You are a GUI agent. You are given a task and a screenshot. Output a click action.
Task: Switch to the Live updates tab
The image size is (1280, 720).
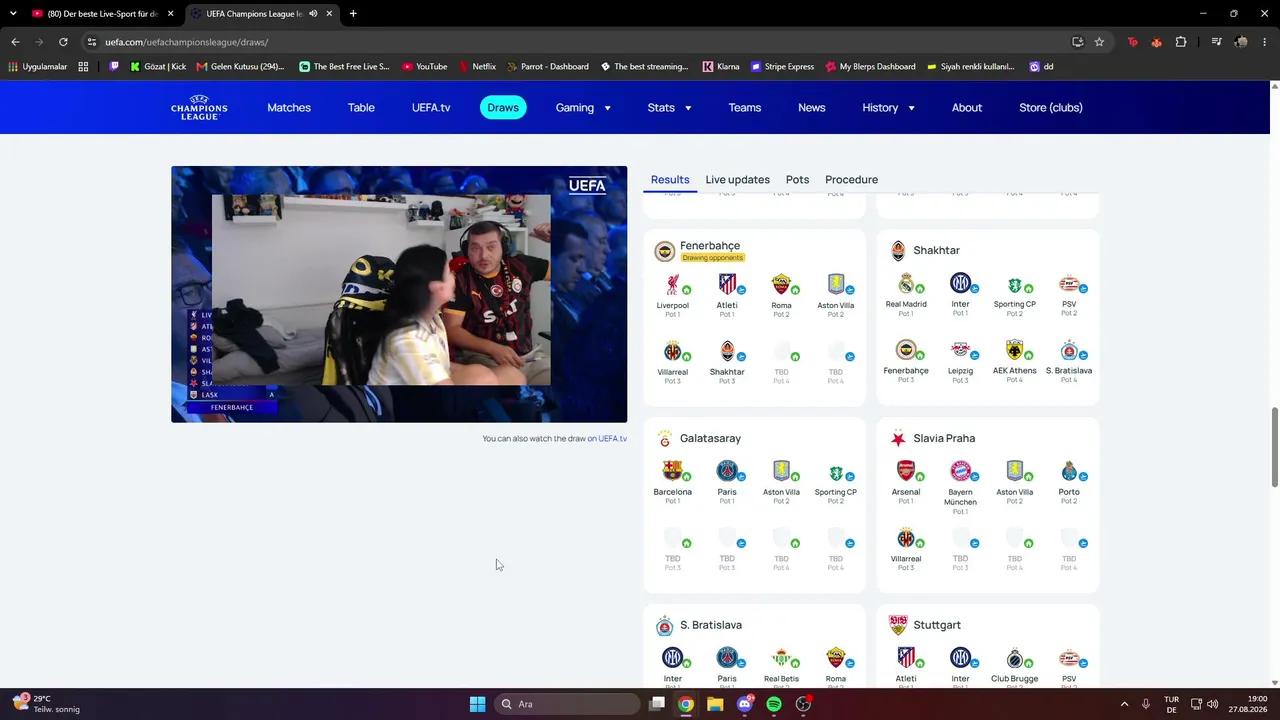[737, 180]
